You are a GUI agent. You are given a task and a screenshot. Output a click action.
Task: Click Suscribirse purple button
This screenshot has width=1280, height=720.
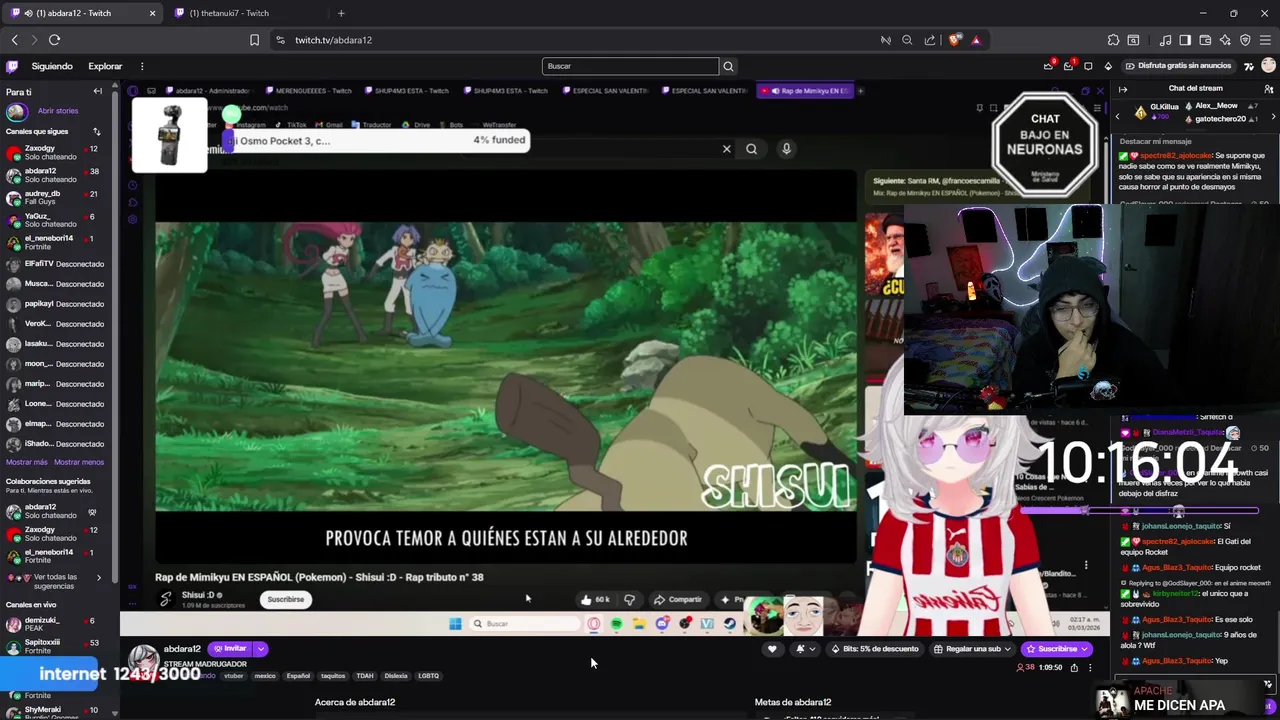tap(1056, 649)
